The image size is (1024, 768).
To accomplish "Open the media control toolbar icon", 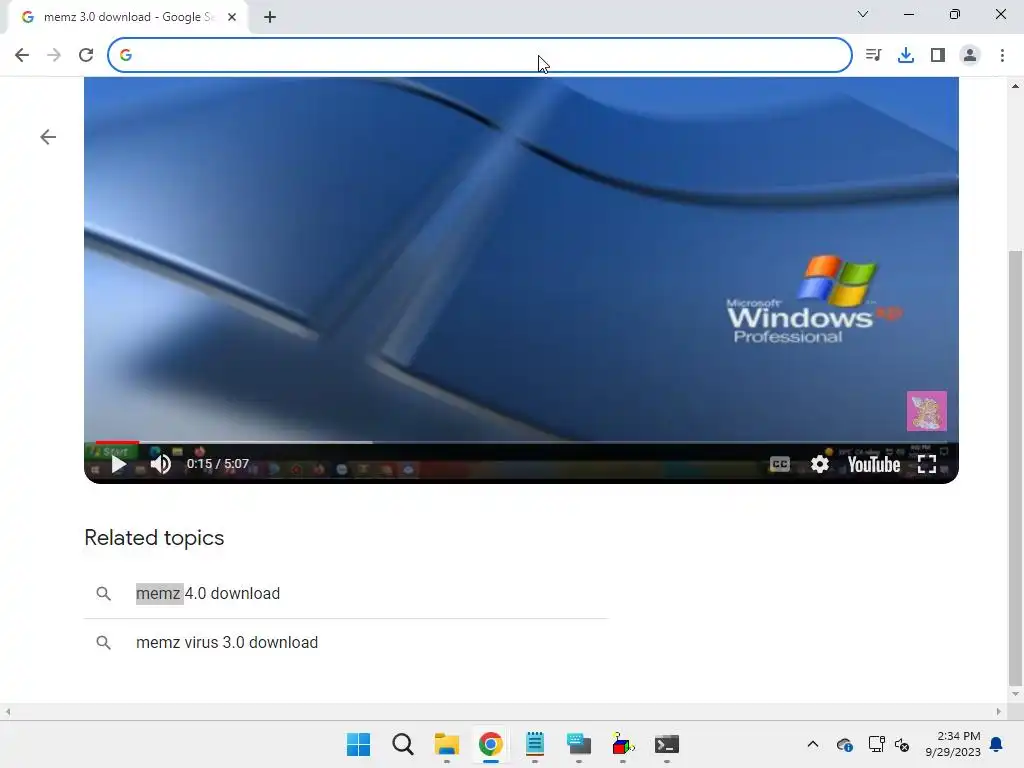I will [873, 55].
